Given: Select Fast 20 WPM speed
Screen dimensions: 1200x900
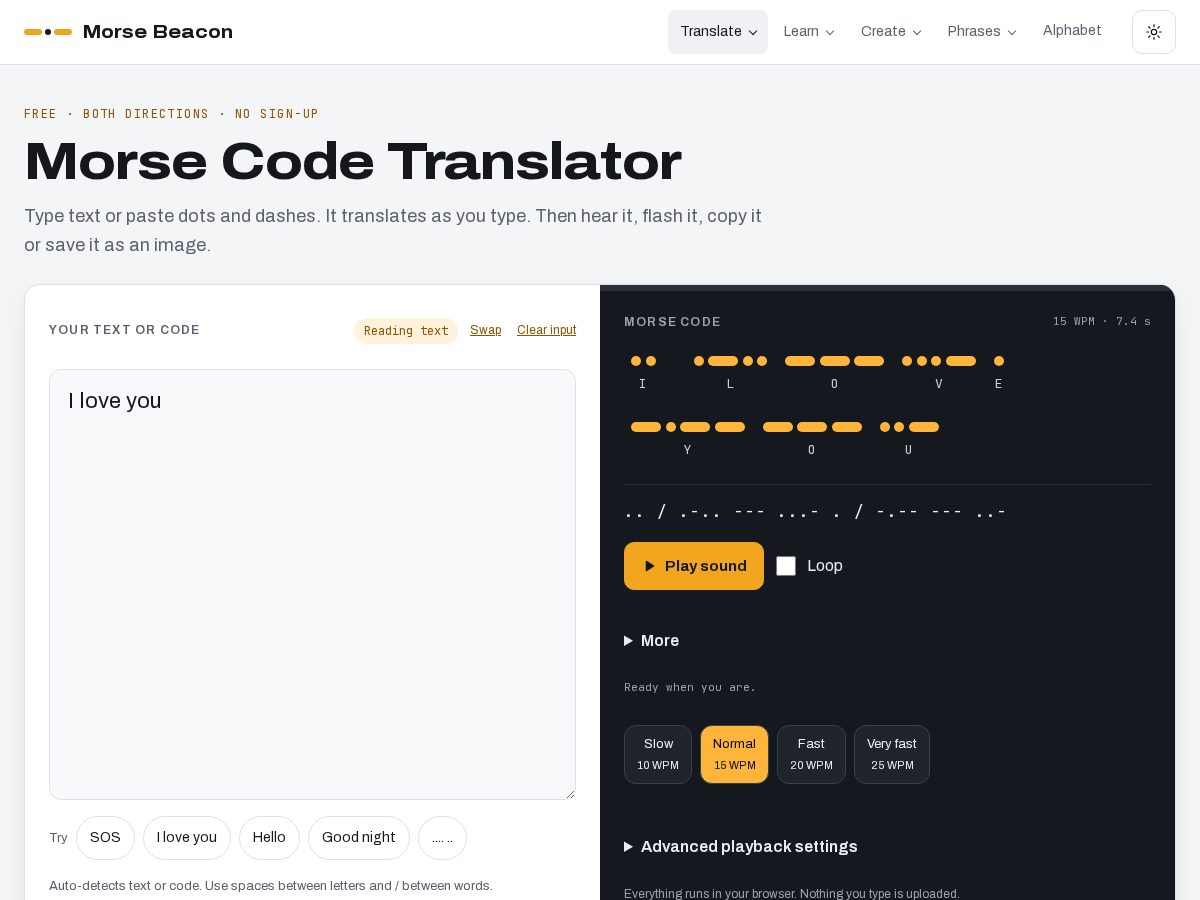Looking at the screenshot, I should point(811,754).
